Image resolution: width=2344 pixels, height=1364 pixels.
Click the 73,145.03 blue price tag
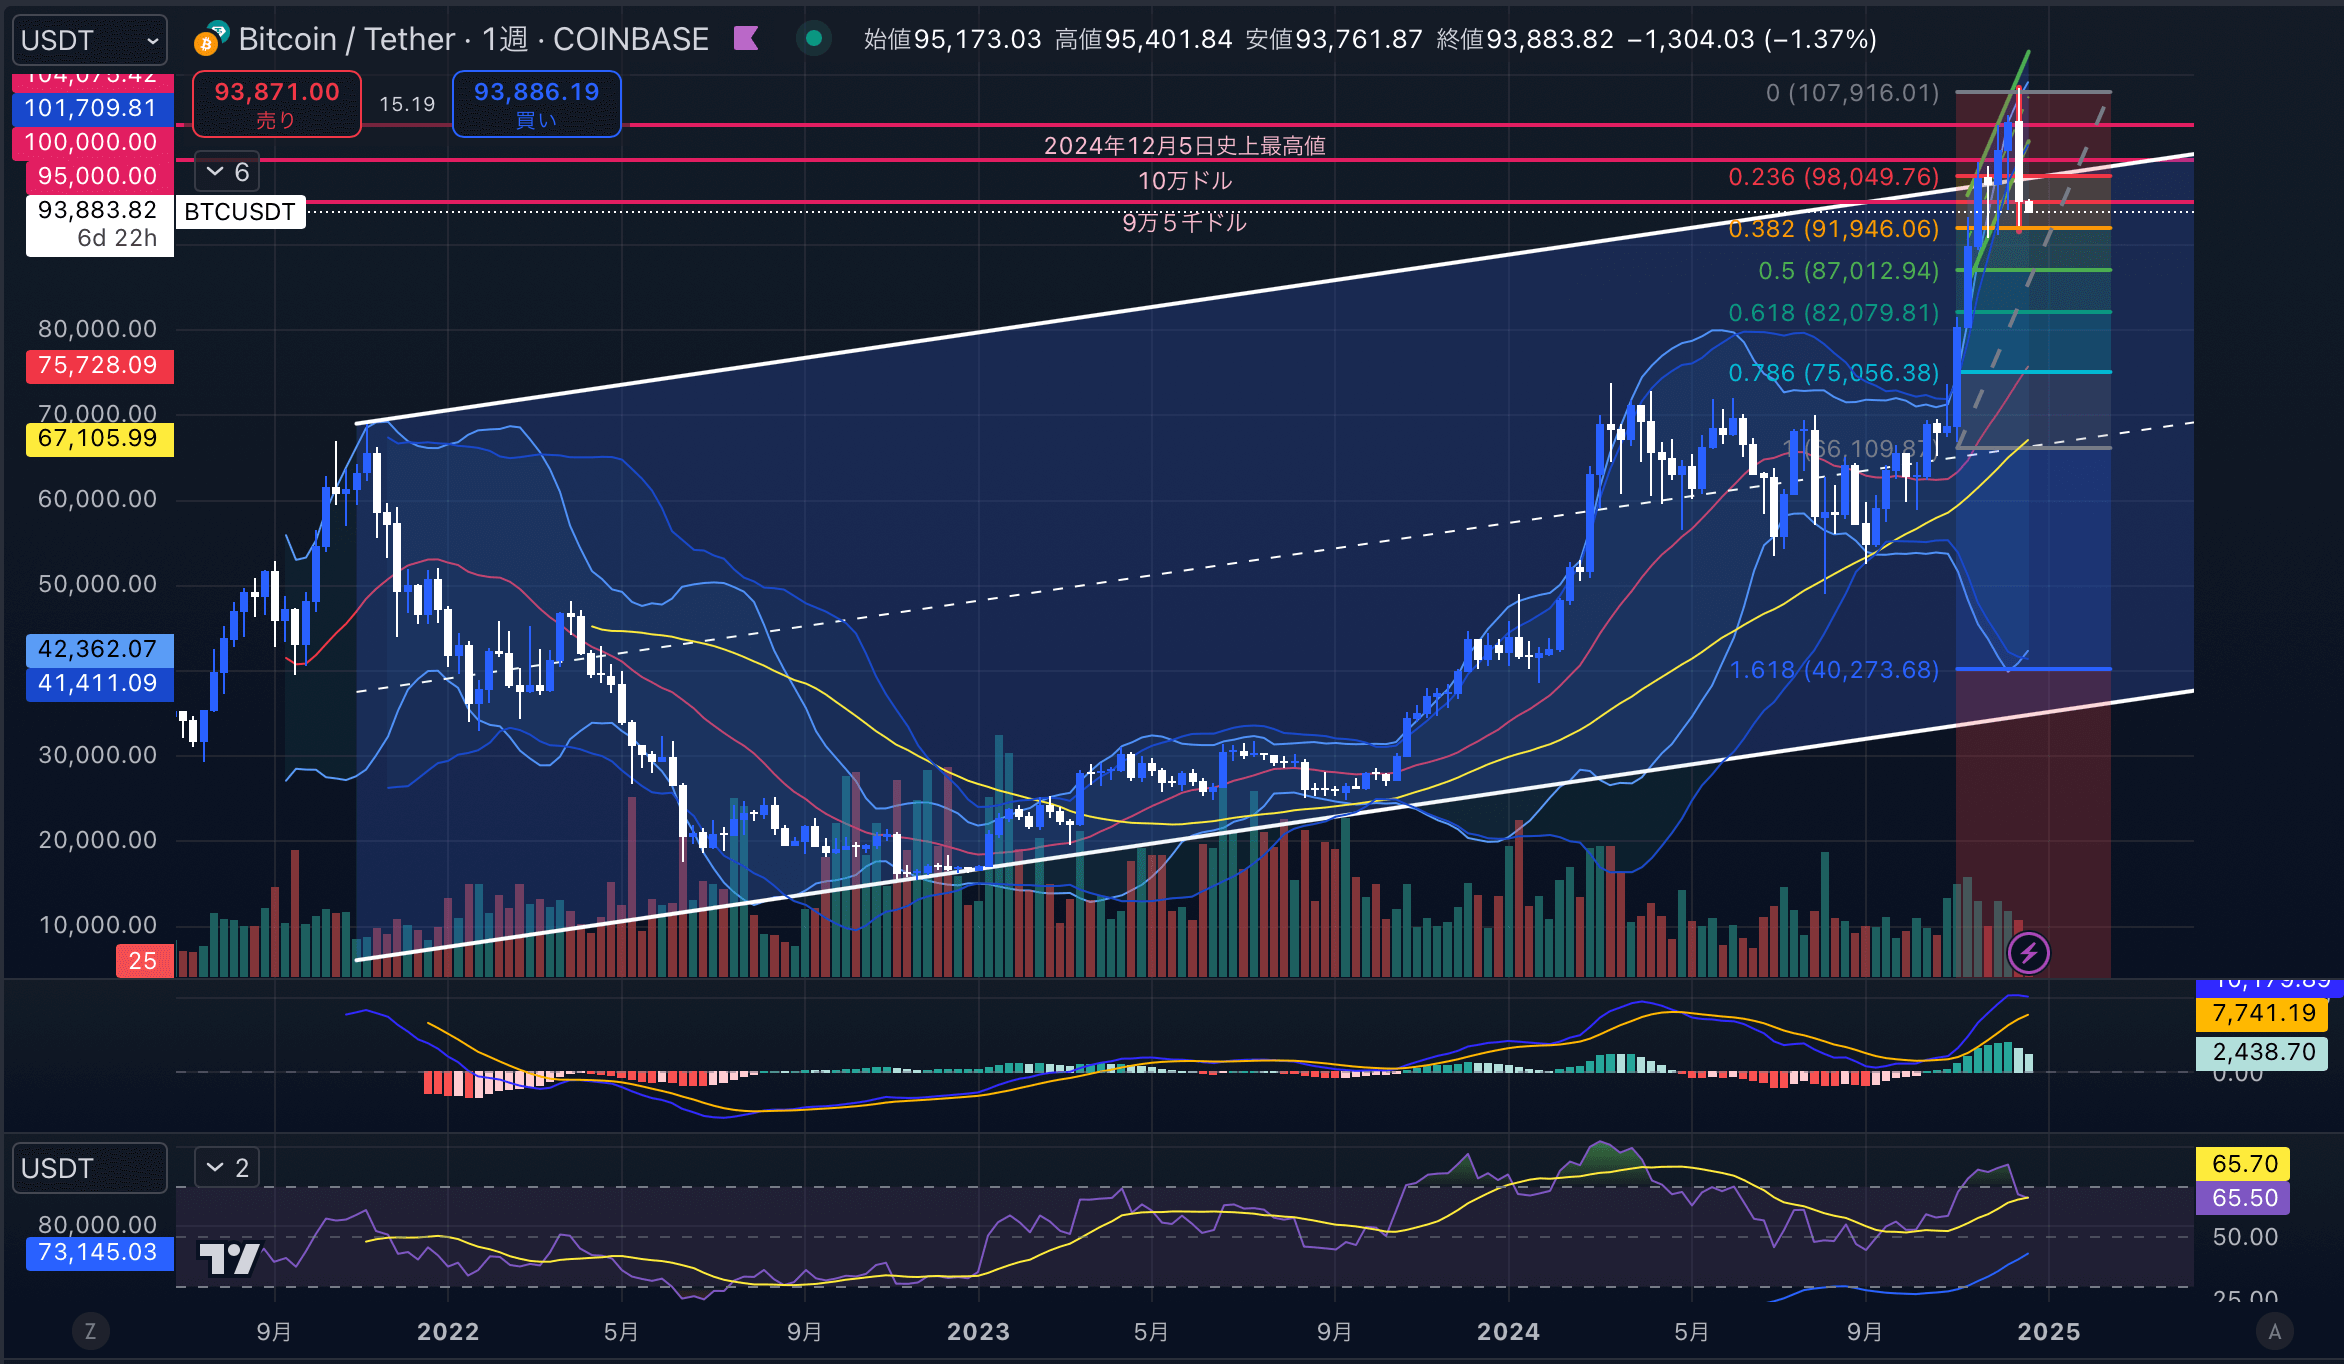pos(100,1253)
